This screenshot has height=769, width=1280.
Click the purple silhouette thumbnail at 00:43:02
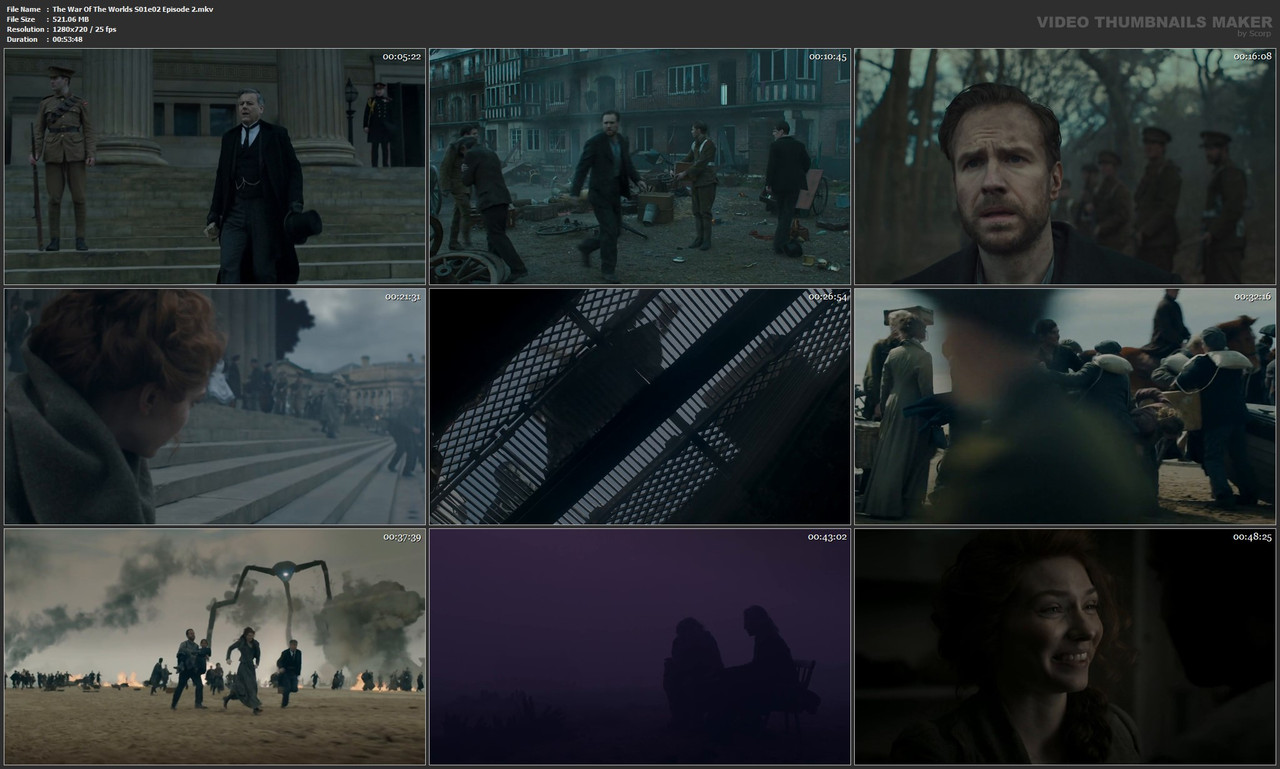pyautogui.click(x=640, y=647)
